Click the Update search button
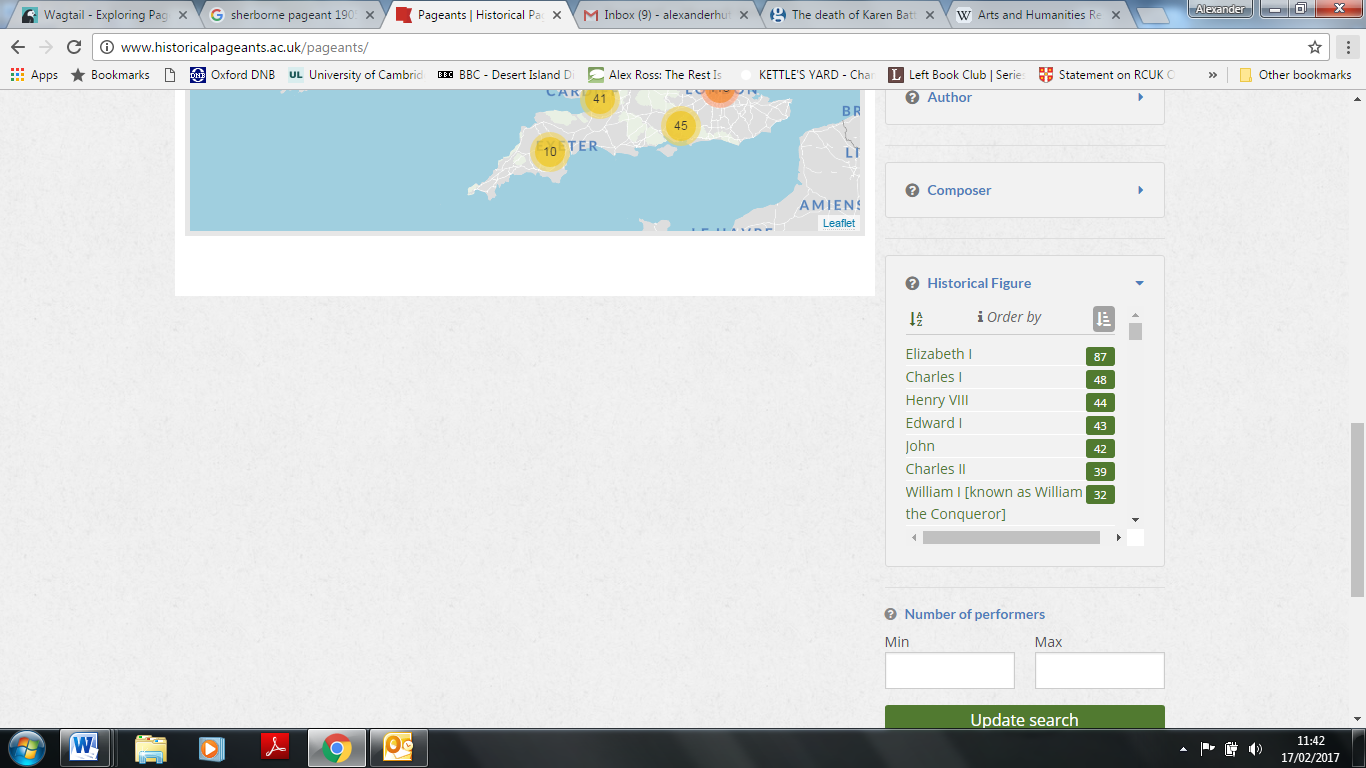The width and height of the screenshot is (1366, 768). pyautogui.click(x=1024, y=719)
